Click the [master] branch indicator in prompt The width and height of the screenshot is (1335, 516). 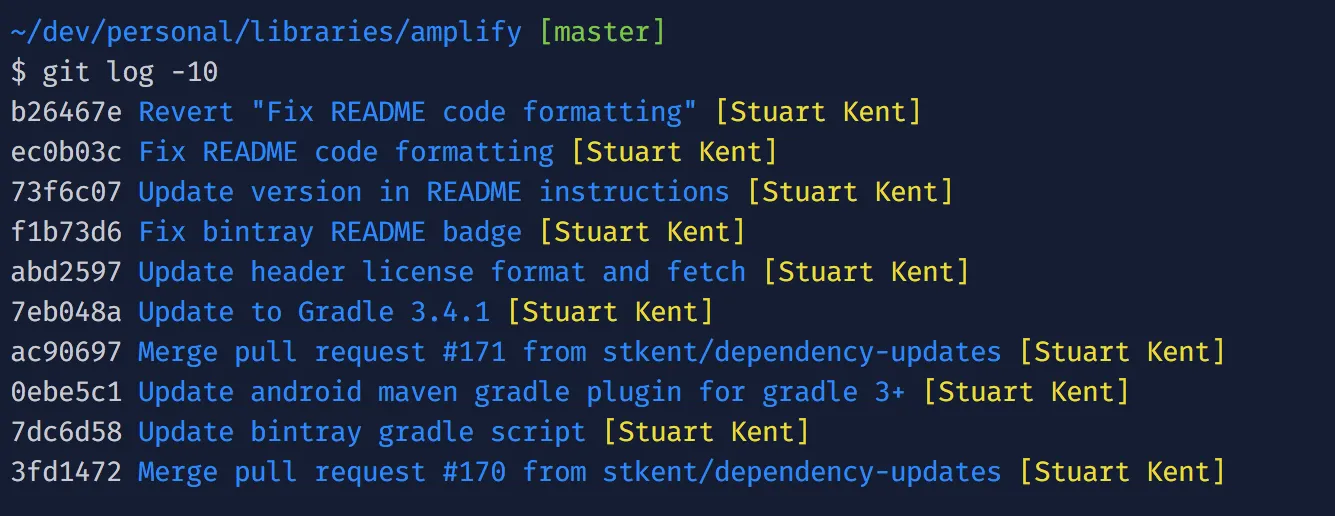(x=602, y=32)
